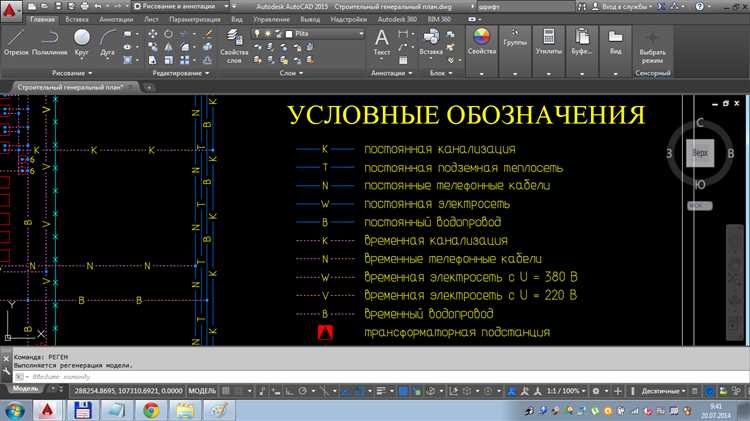Click the table icon in Аннотации panel

click(x=403, y=60)
